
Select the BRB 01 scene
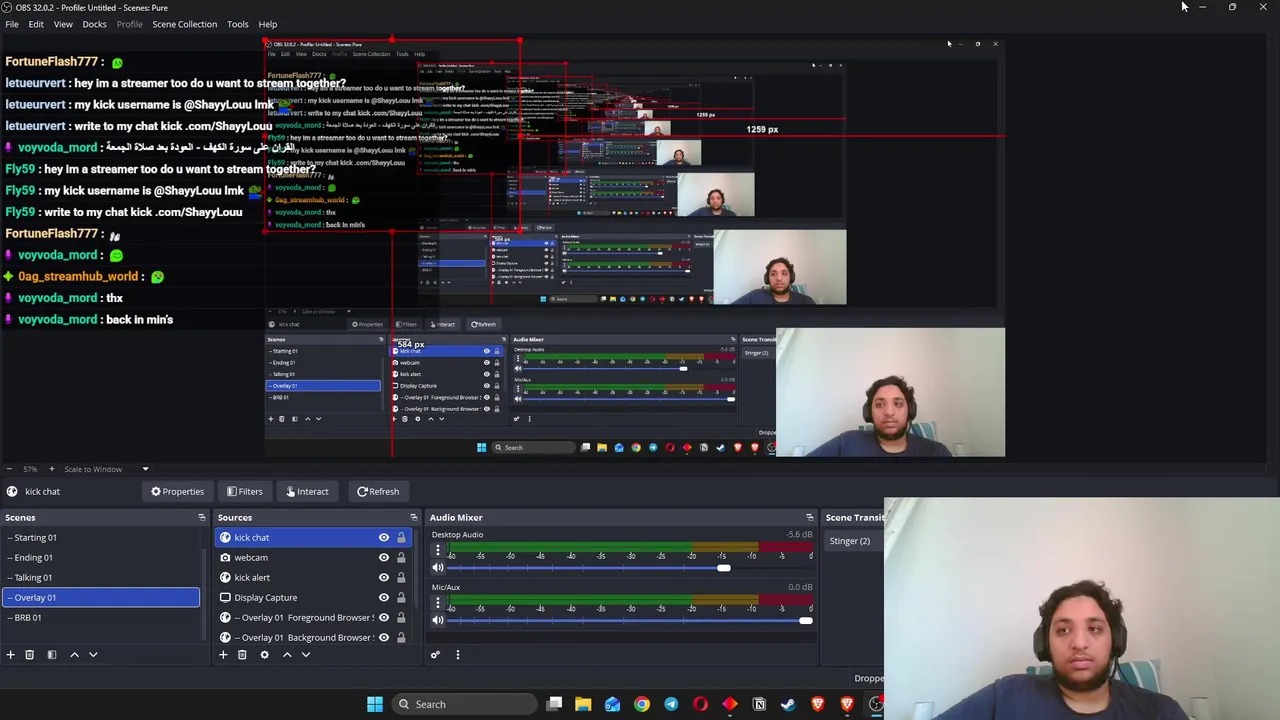100,618
